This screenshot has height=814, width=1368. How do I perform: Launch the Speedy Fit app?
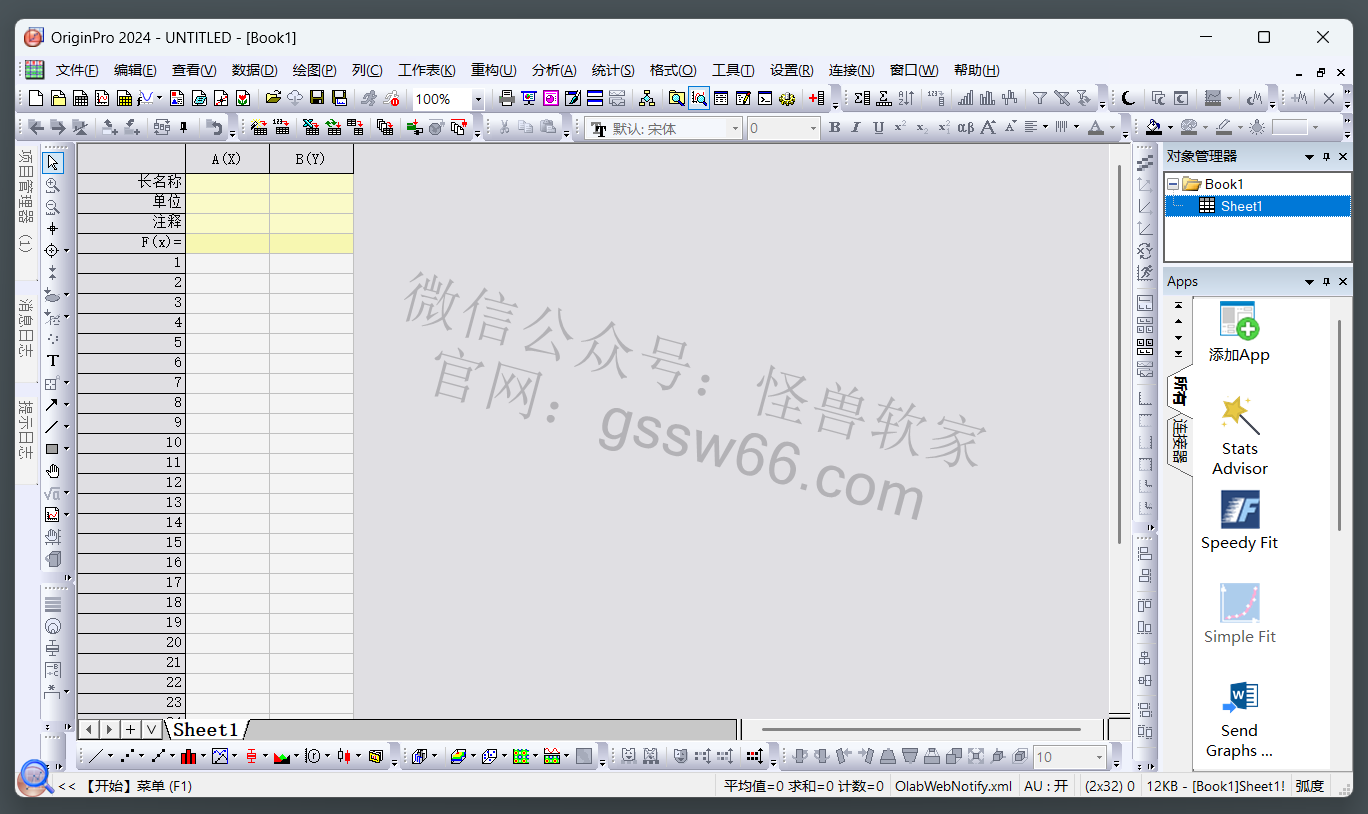tap(1239, 520)
